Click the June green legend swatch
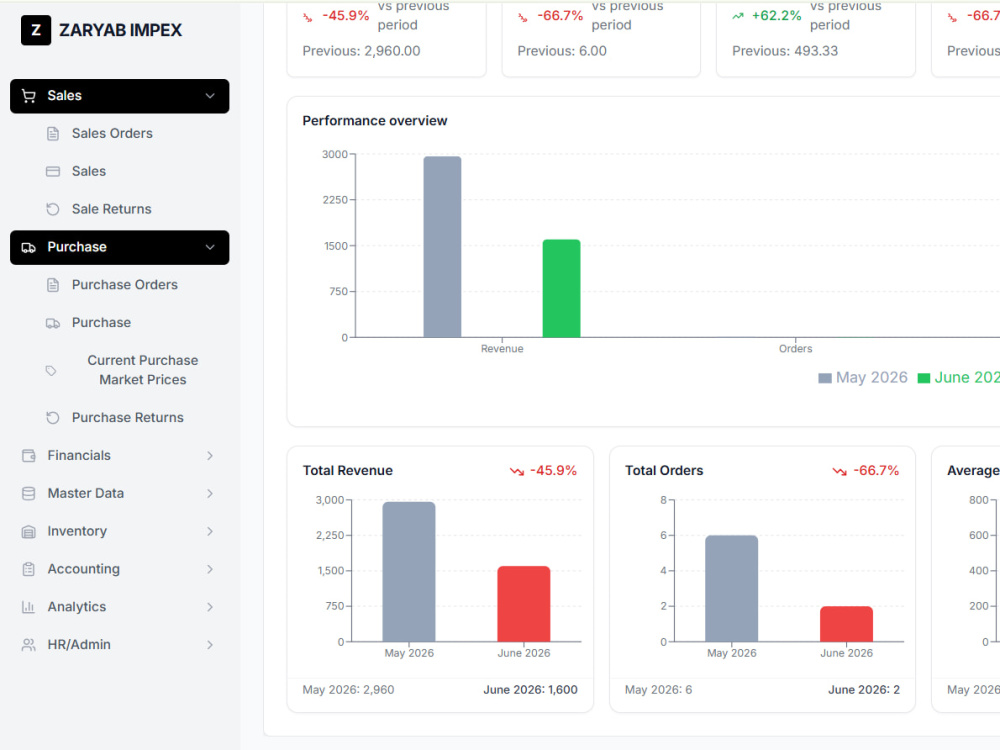Screen dimensions: 1000x750 pos(923,378)
